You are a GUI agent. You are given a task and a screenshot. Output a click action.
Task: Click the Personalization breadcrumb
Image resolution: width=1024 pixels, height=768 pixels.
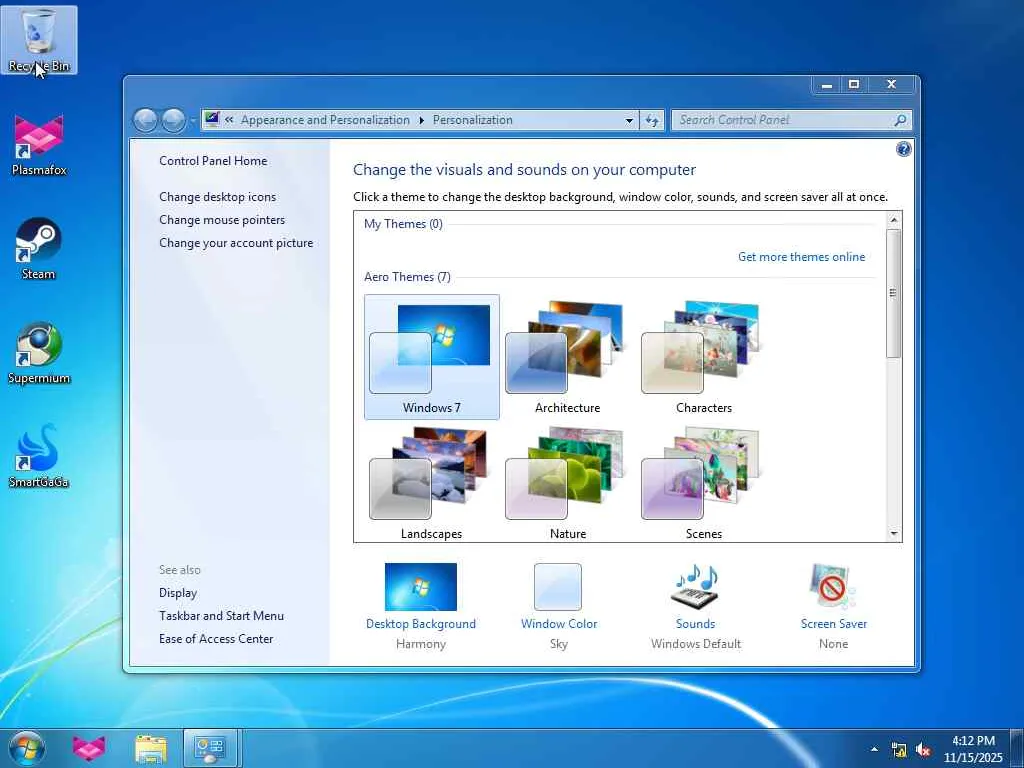[x=472, y=120]
